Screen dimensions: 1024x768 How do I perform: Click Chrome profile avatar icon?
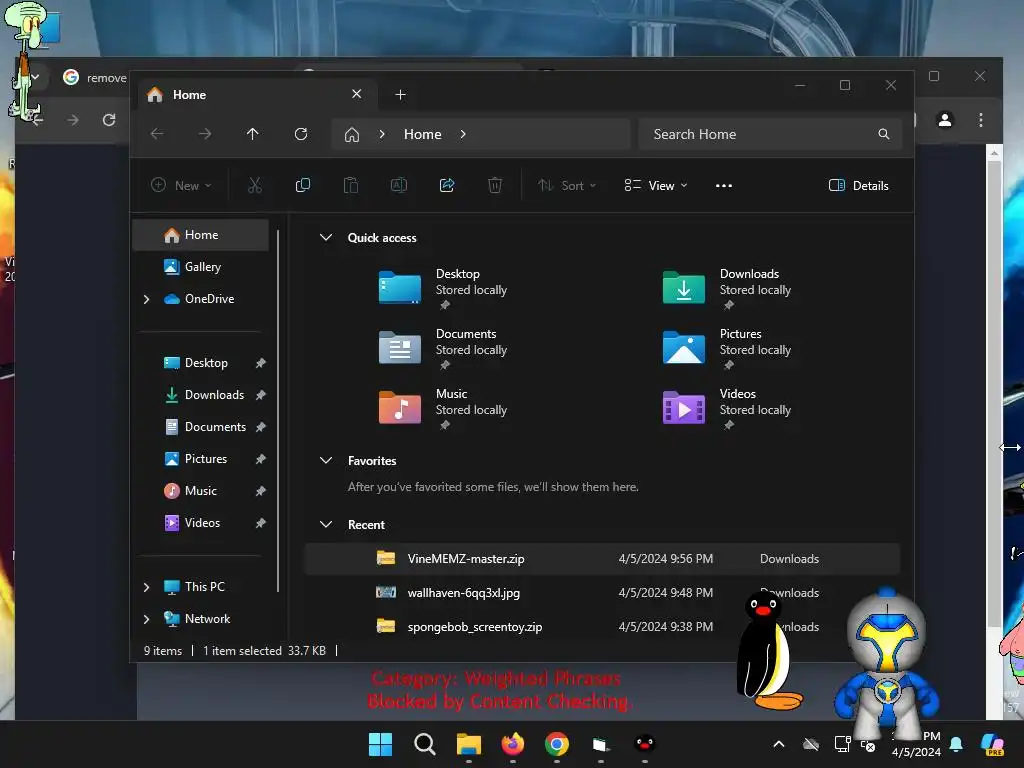coord(945,120)
